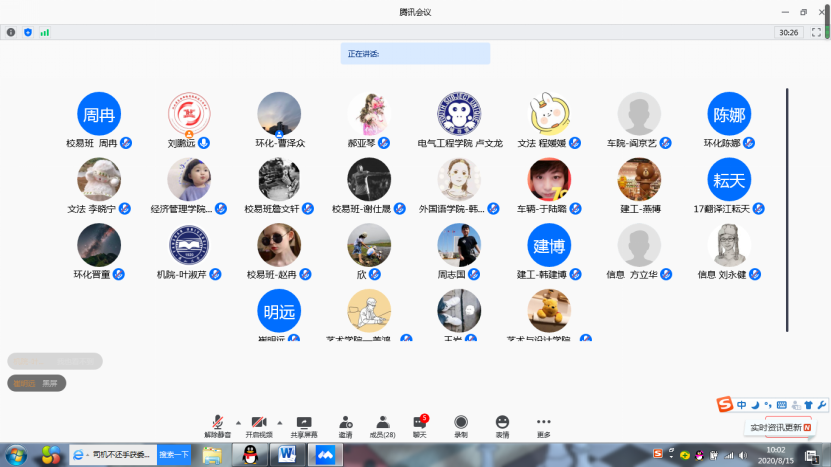Turn on camera with 开启视频
831x467 pixels.
(259, 426)
